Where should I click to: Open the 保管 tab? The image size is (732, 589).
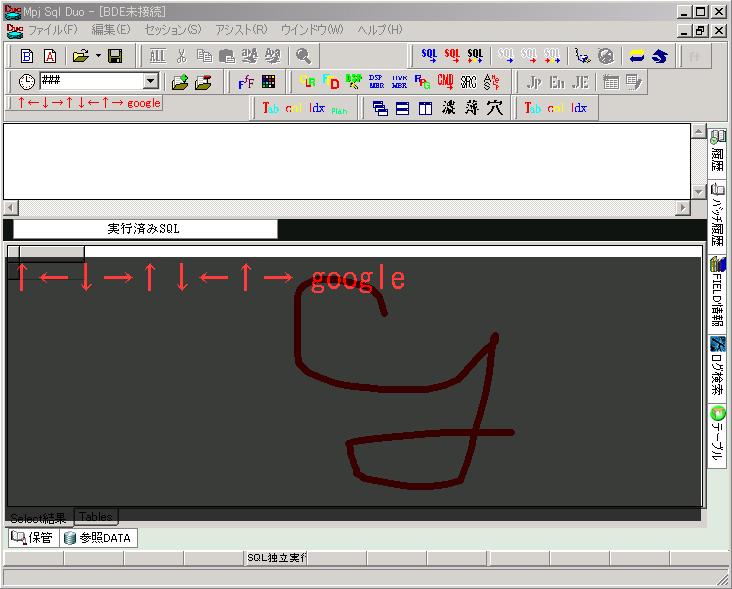click(x=32, y=538)
